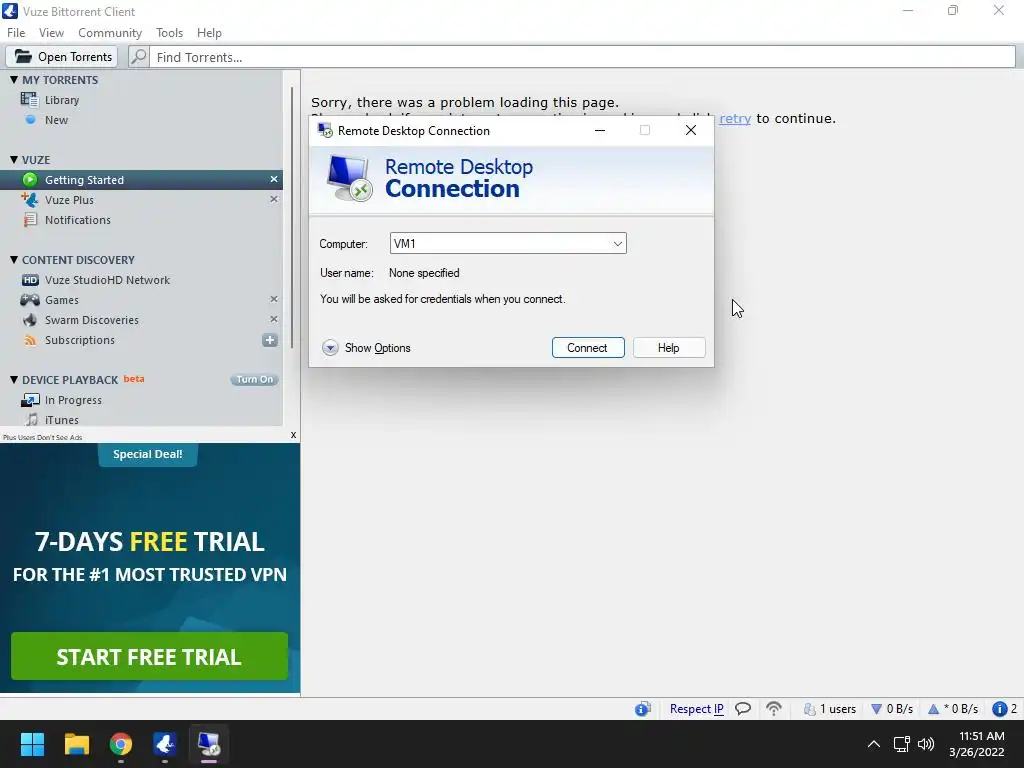Close the Getting Started sidebar entry
Image resolution: width=1024 pixels, height=768 pixels.
274,179
